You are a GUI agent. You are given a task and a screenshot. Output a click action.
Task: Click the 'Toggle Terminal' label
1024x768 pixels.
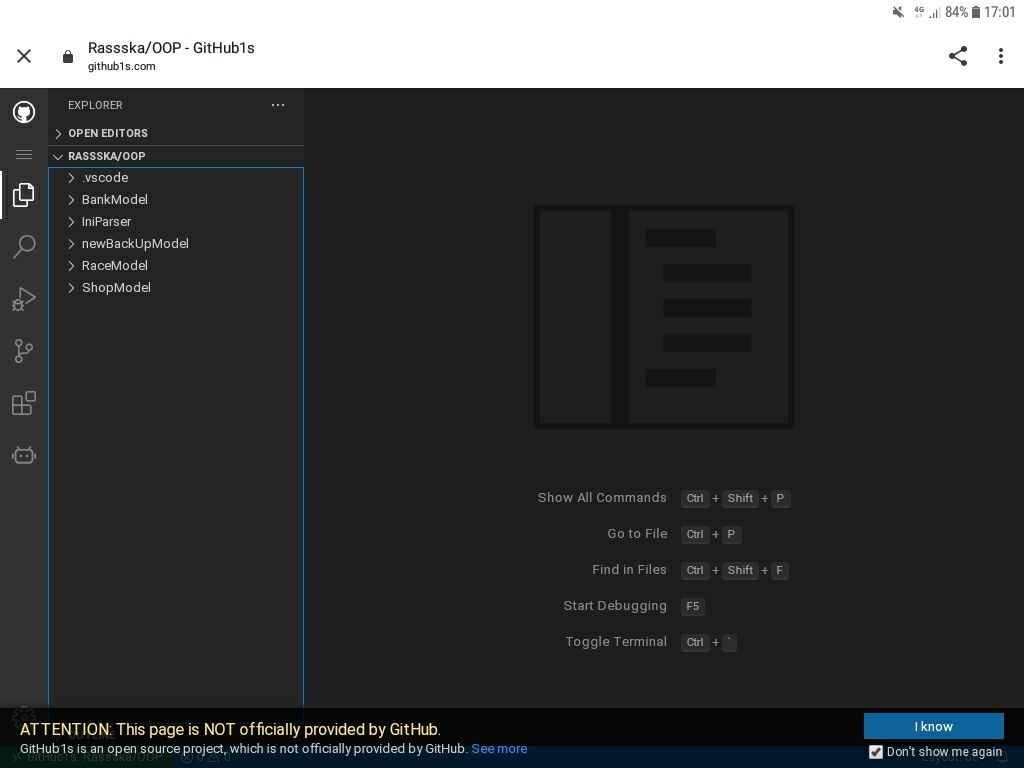(x=616, y=642)
